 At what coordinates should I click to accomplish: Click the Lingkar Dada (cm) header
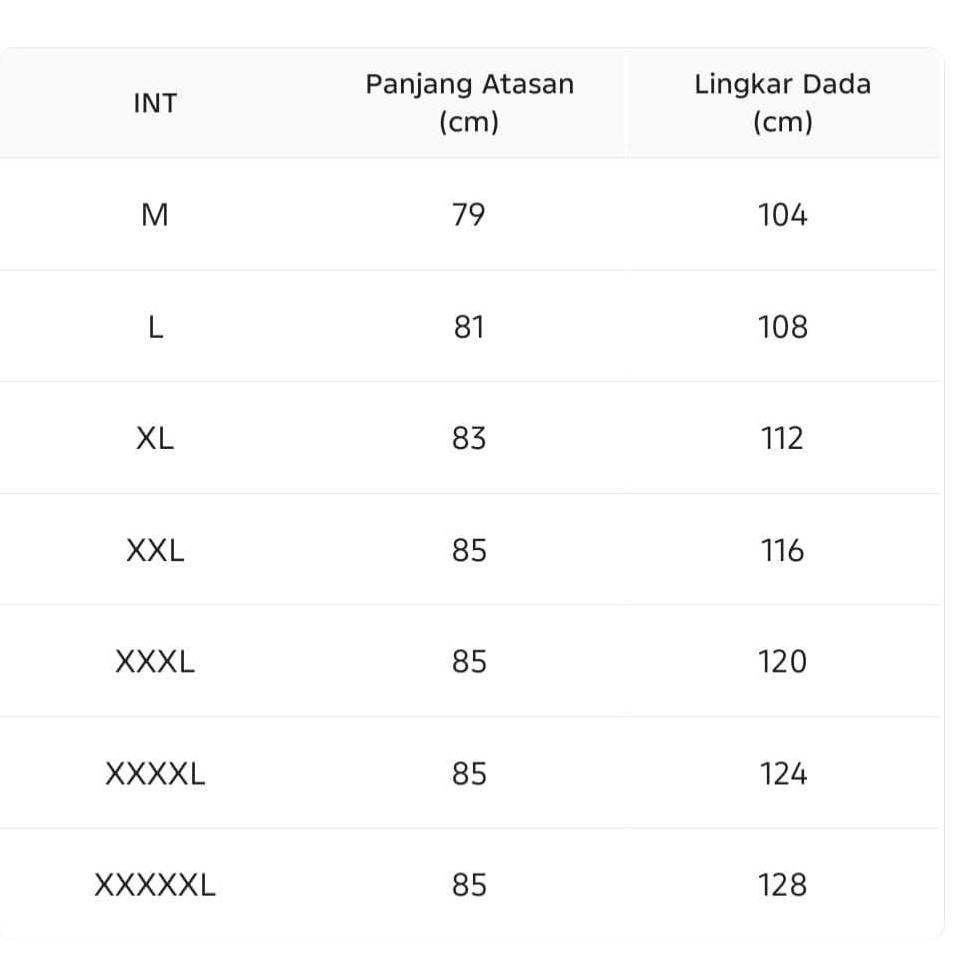(782, 103)
